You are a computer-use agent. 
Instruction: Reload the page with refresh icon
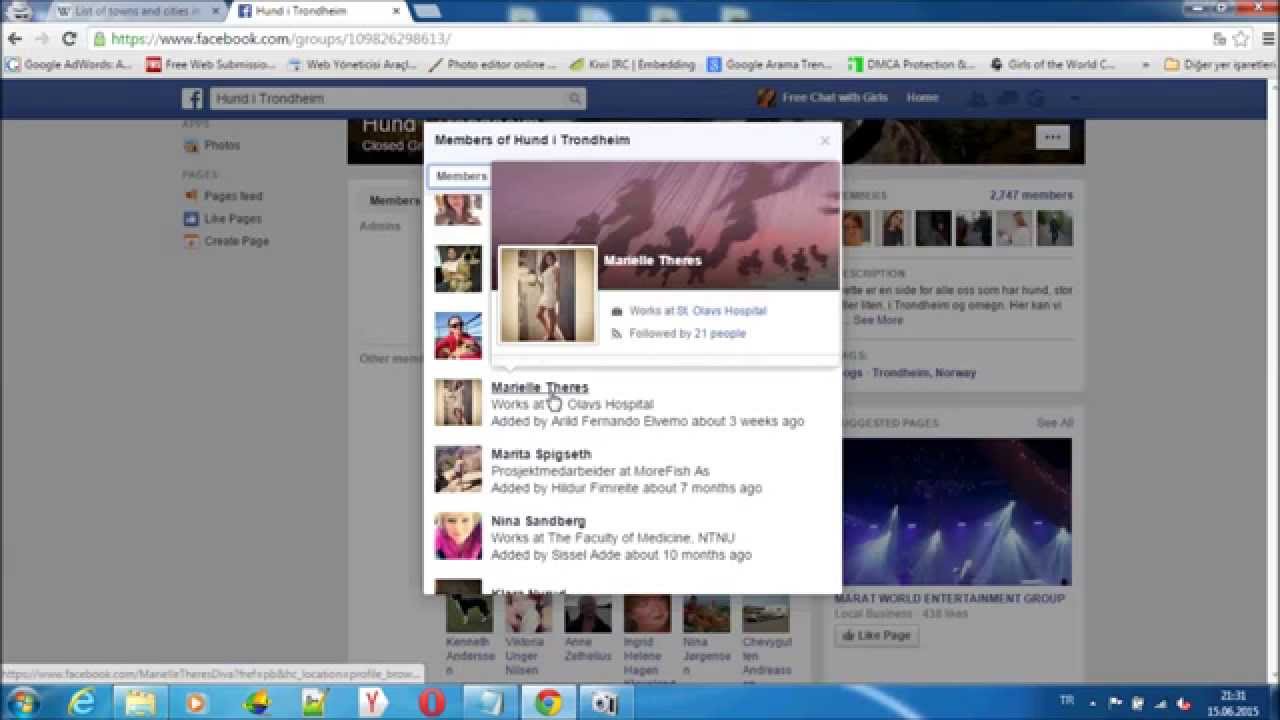[x=69, y=39]
